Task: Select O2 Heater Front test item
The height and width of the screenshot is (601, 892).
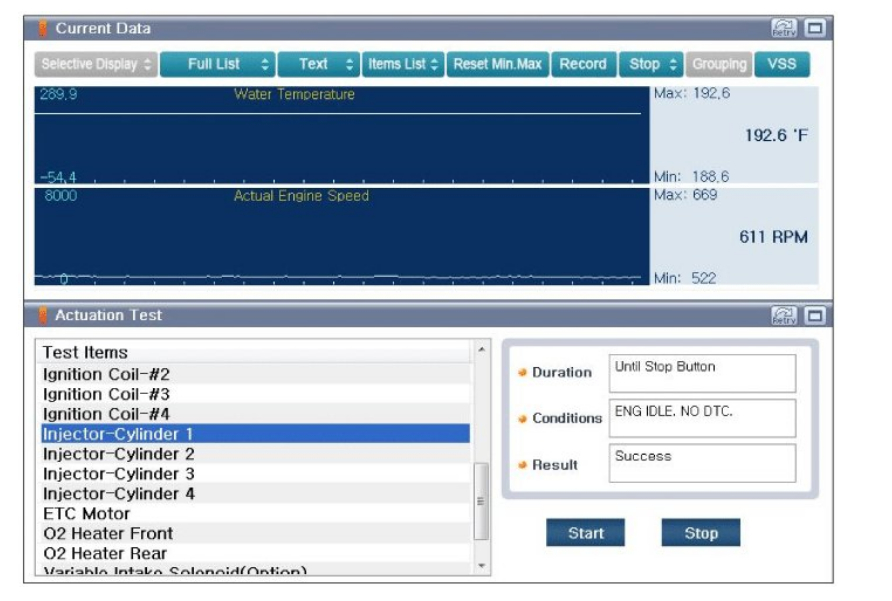Action: [255, 533]
